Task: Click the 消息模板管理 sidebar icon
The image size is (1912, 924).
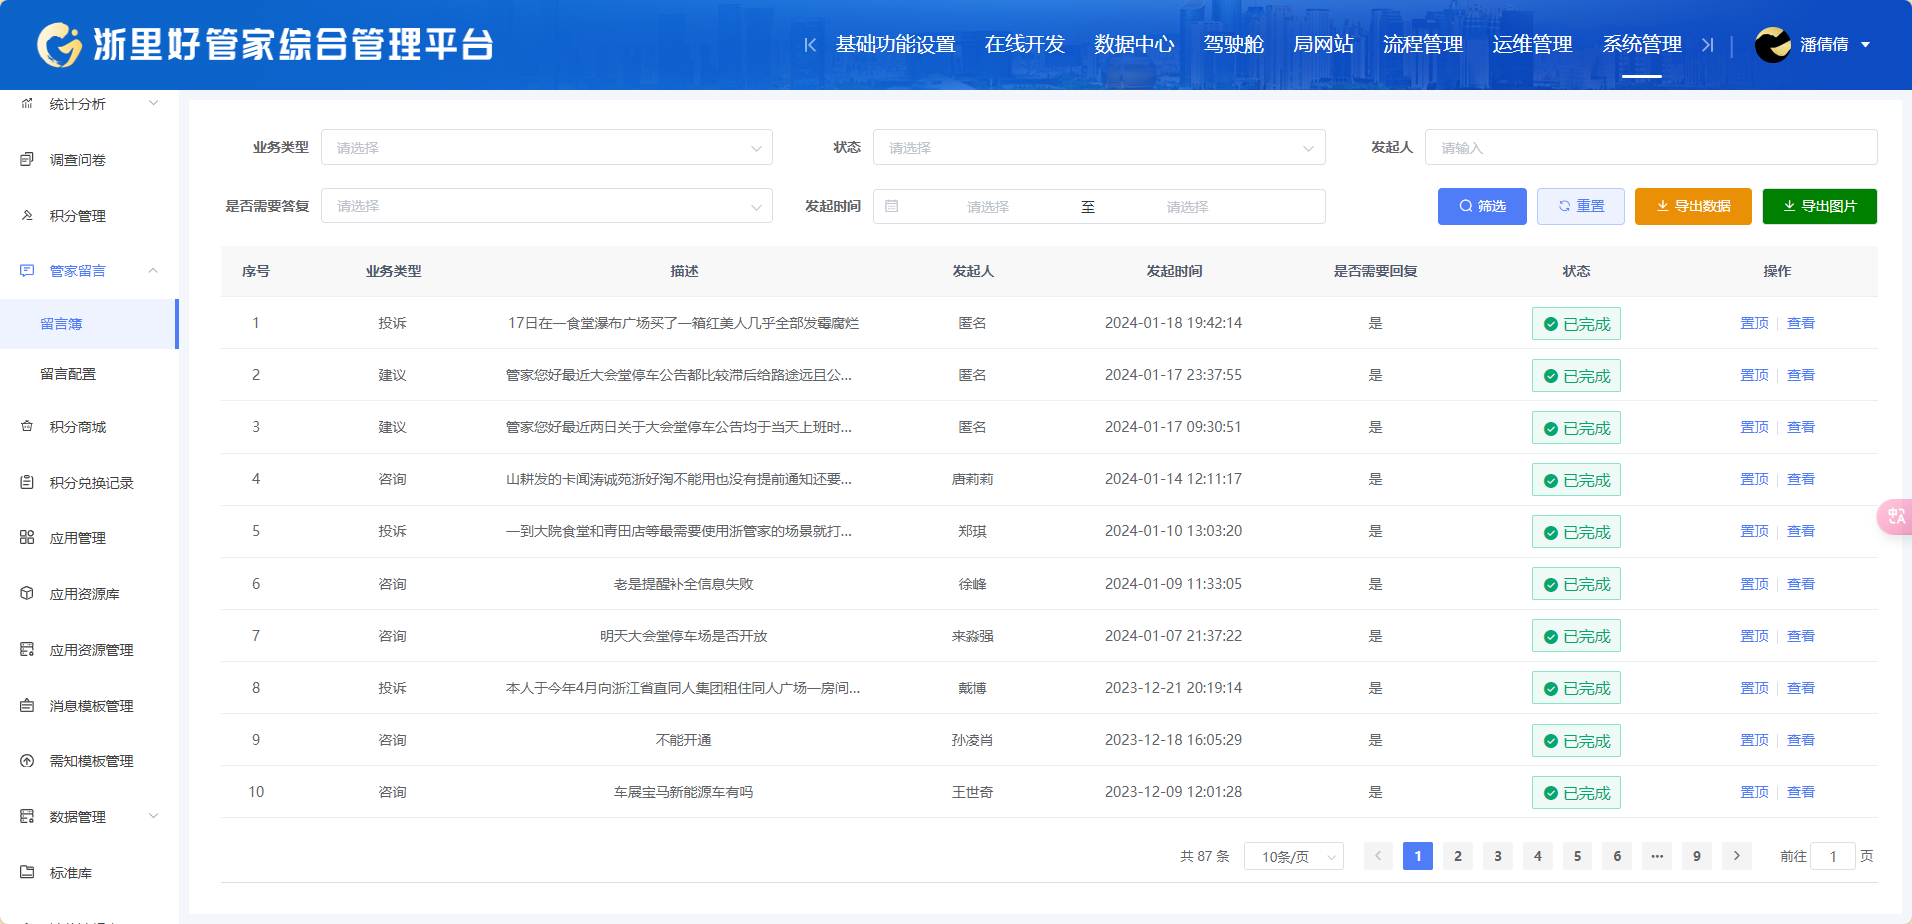Action: coord(27,705)
